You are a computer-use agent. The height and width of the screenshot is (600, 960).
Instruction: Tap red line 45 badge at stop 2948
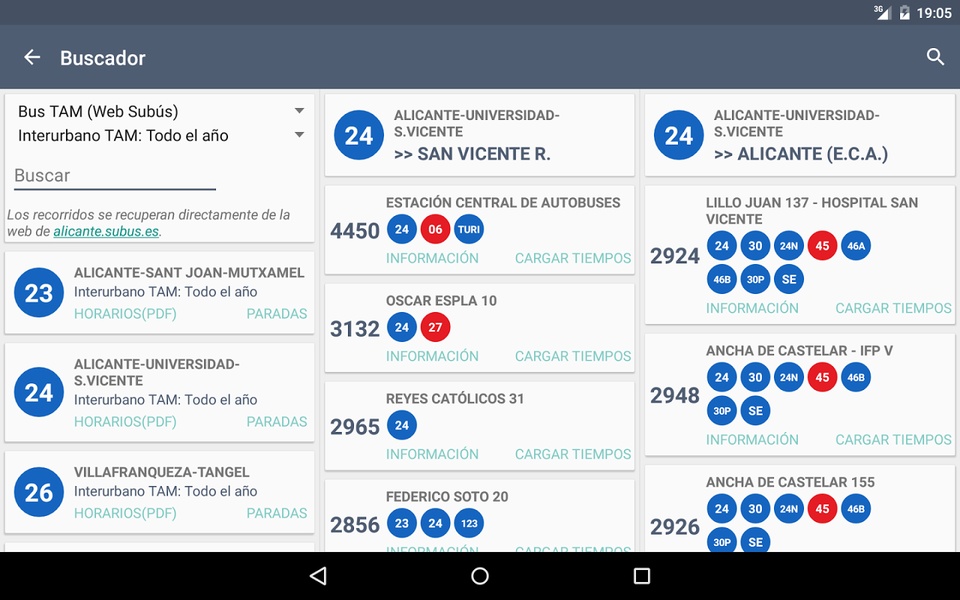(822, 378)
